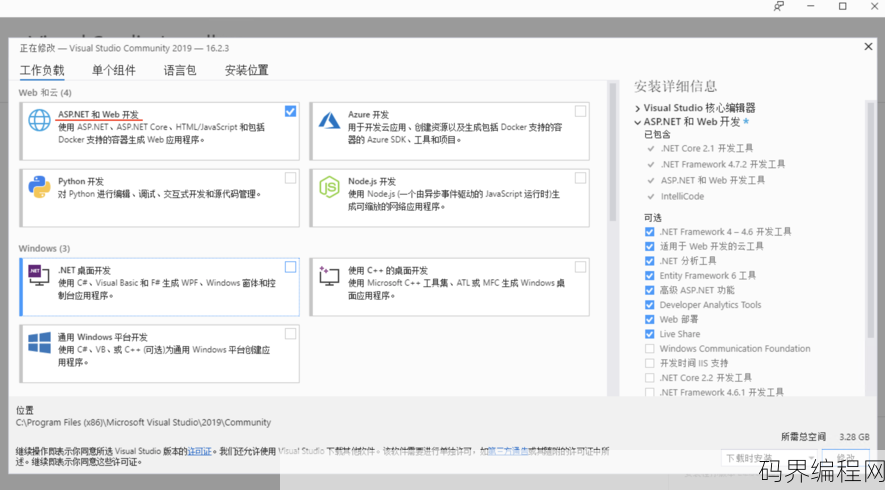Click the Community install path text
The image size is (885, 490).
143,422
